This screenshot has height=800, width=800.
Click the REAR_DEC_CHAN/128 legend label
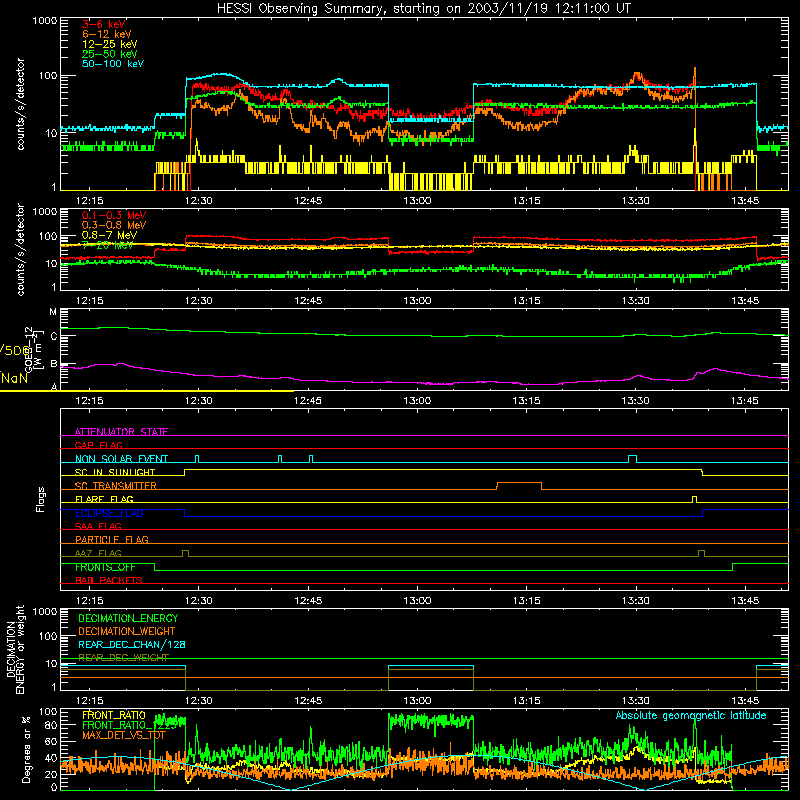click(132, 644)
